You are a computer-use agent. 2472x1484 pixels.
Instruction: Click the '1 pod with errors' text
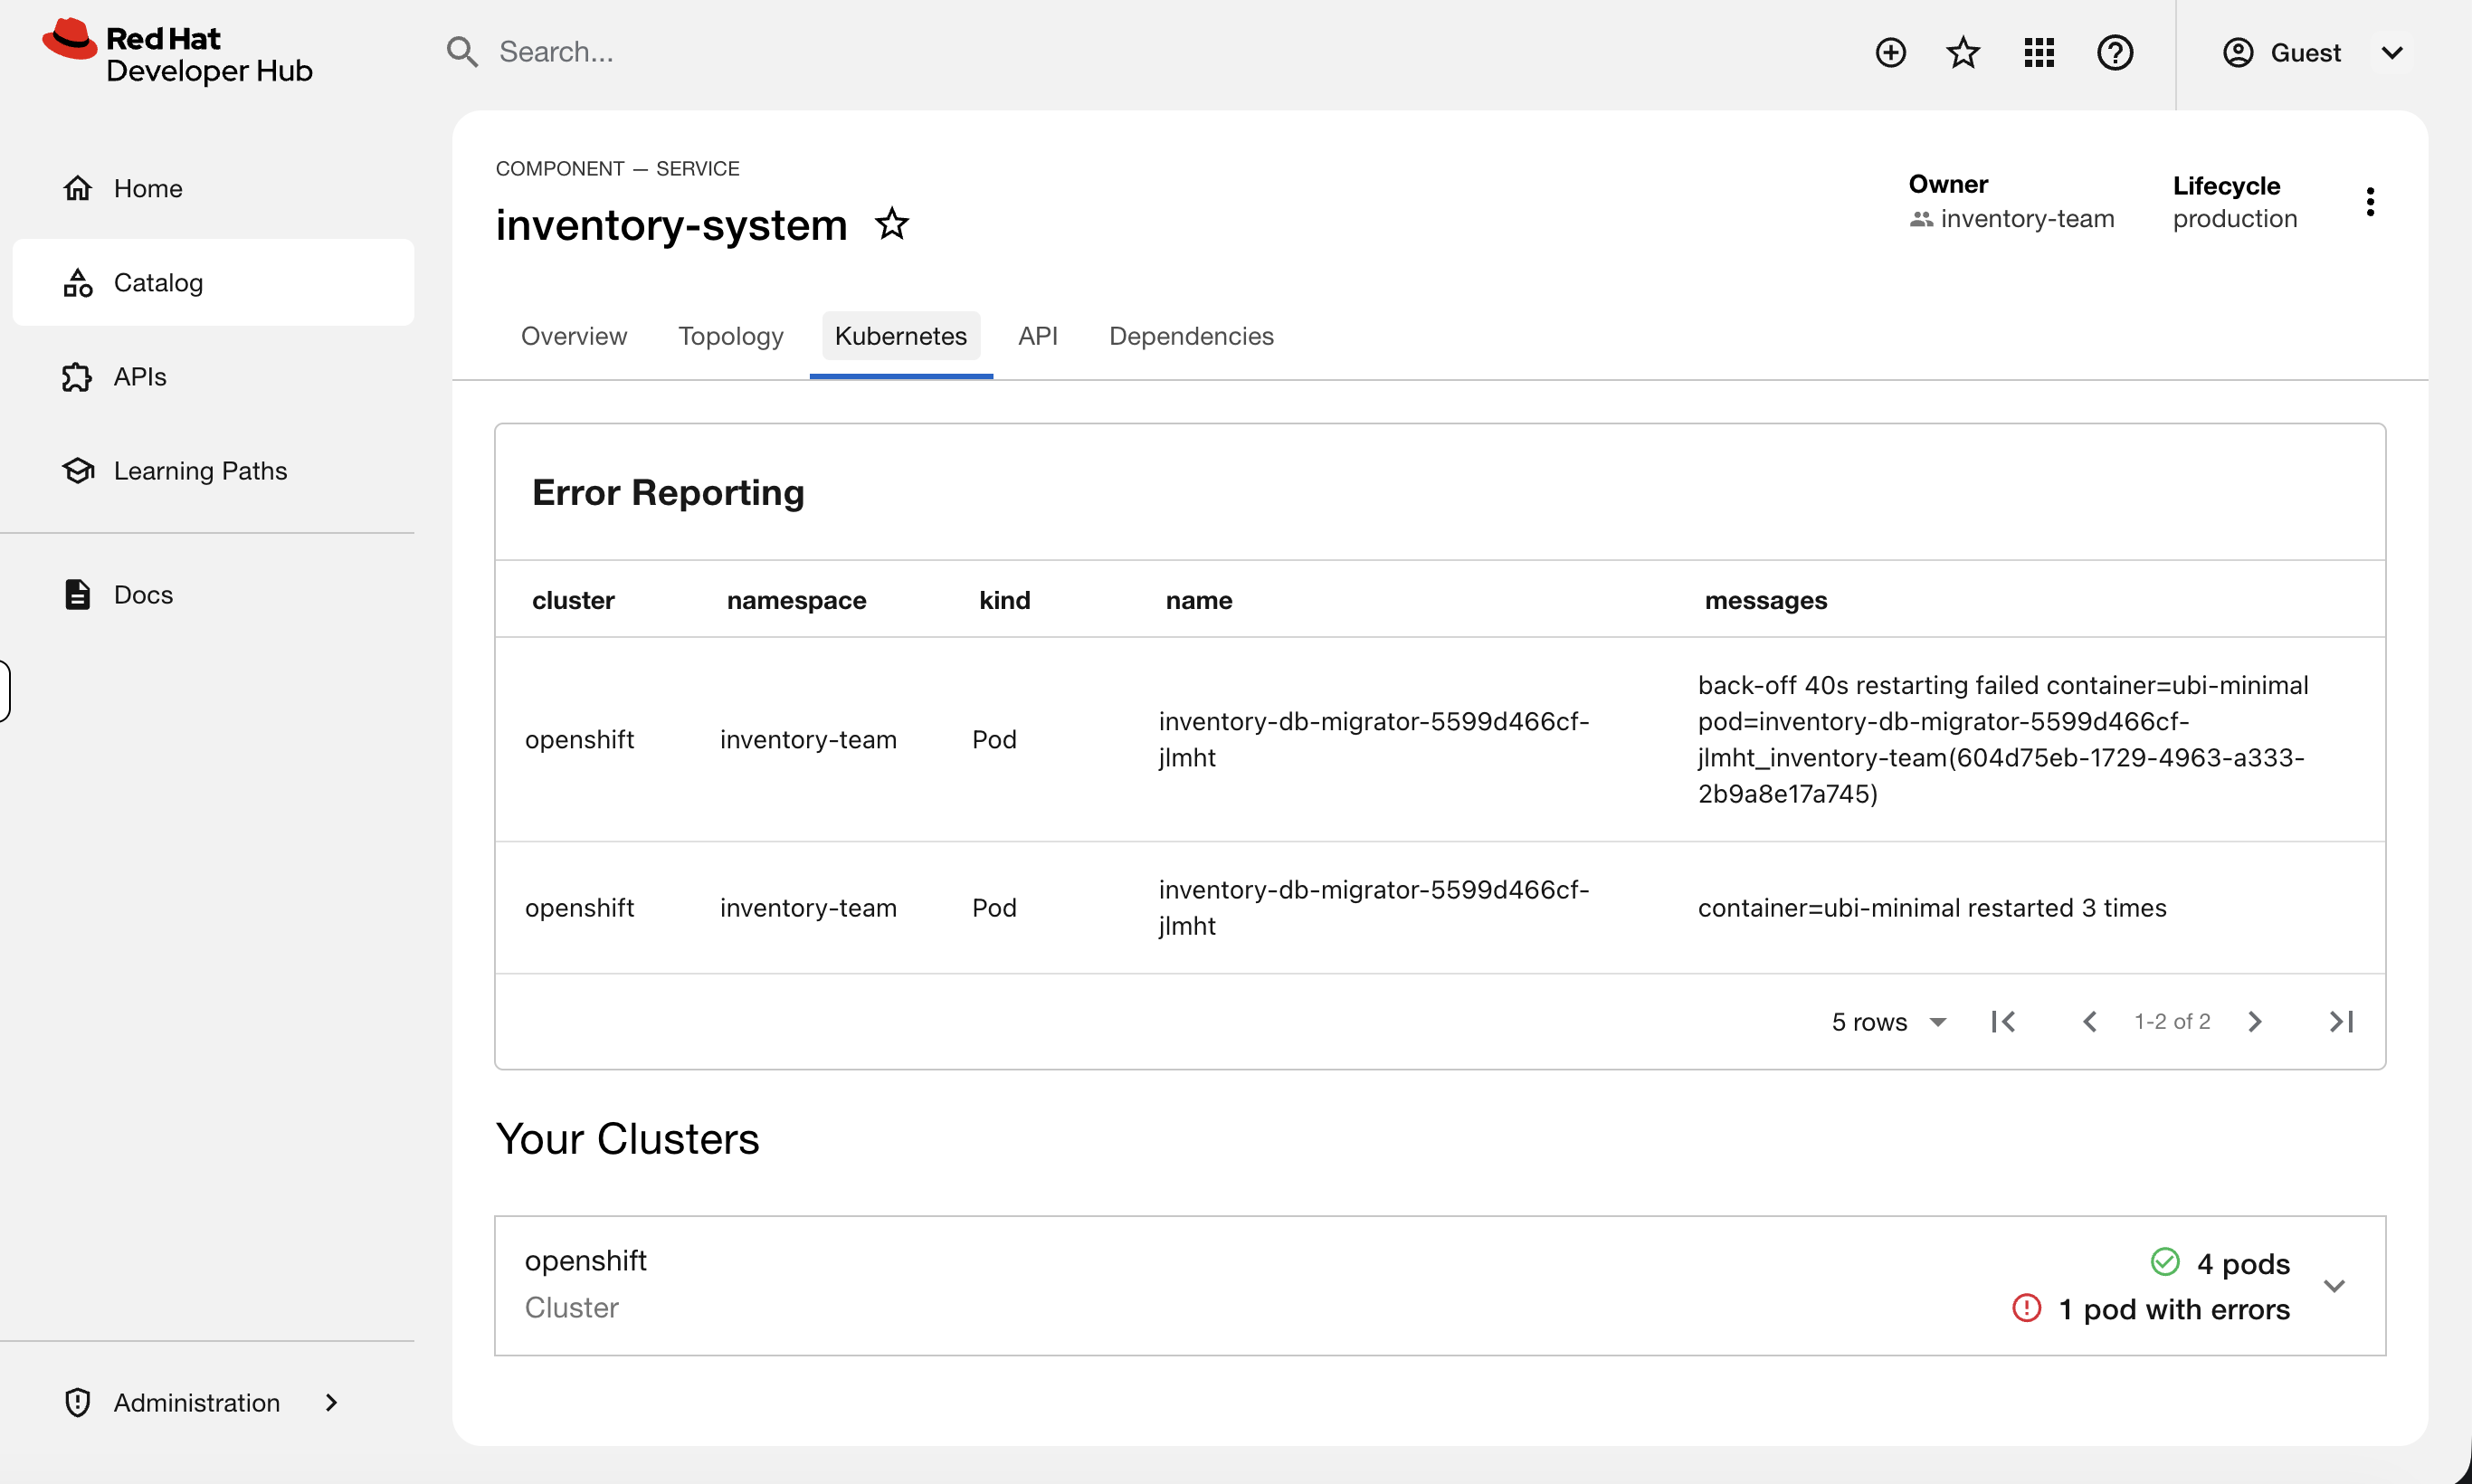pos(2174,1309)
